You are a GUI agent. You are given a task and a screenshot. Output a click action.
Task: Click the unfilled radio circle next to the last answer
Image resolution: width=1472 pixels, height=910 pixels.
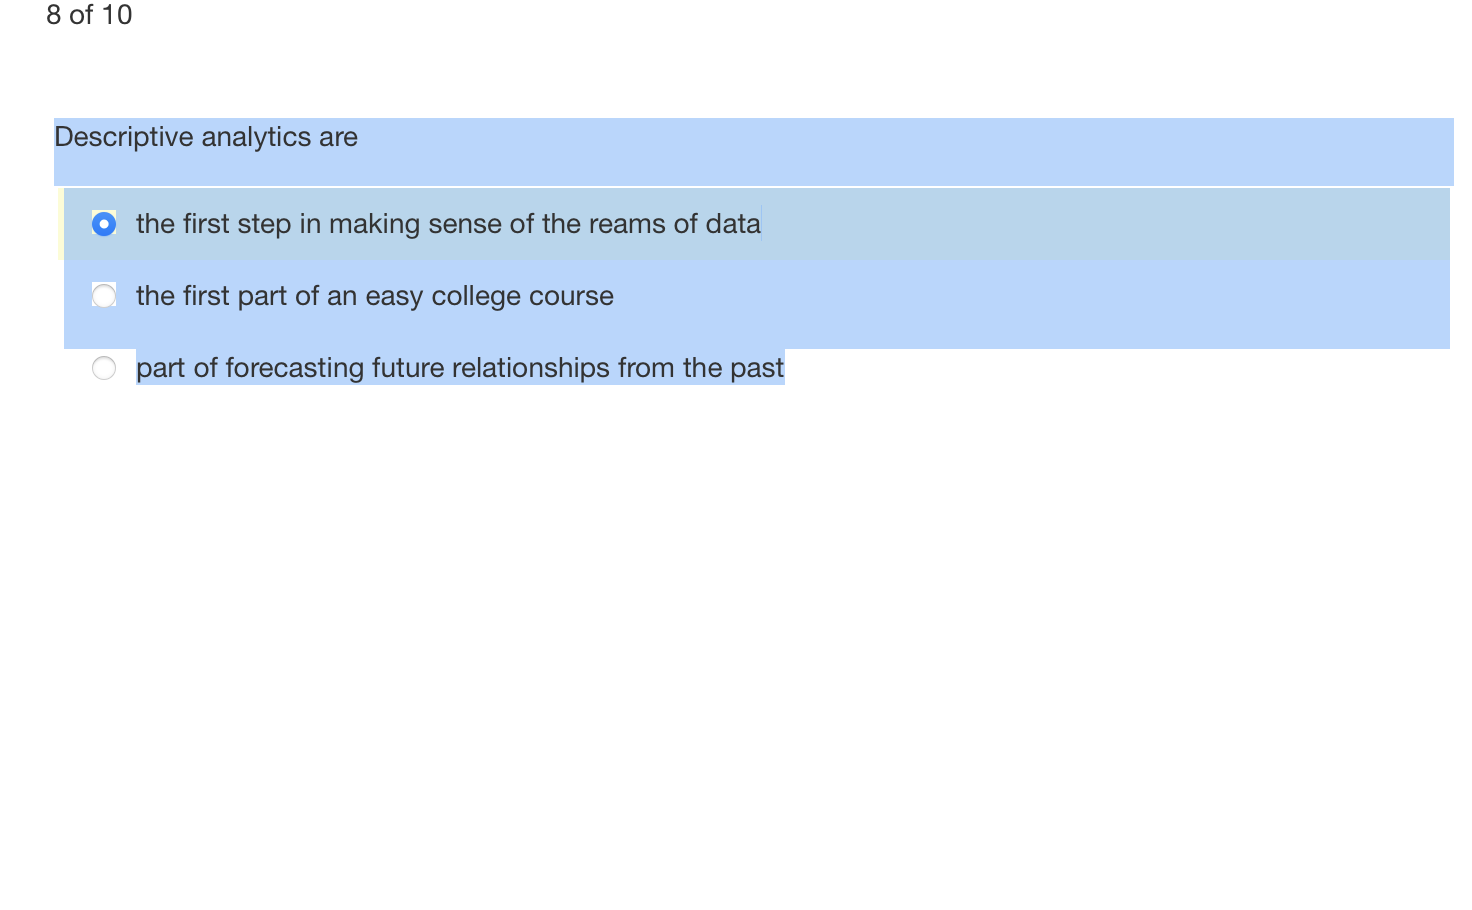pyautogui.click(x=103, y=368)
